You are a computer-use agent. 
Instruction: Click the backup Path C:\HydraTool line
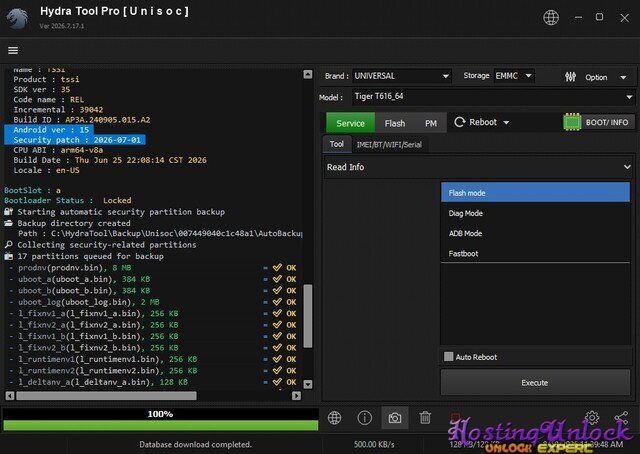pyautogui.click(x=160, y=234)
